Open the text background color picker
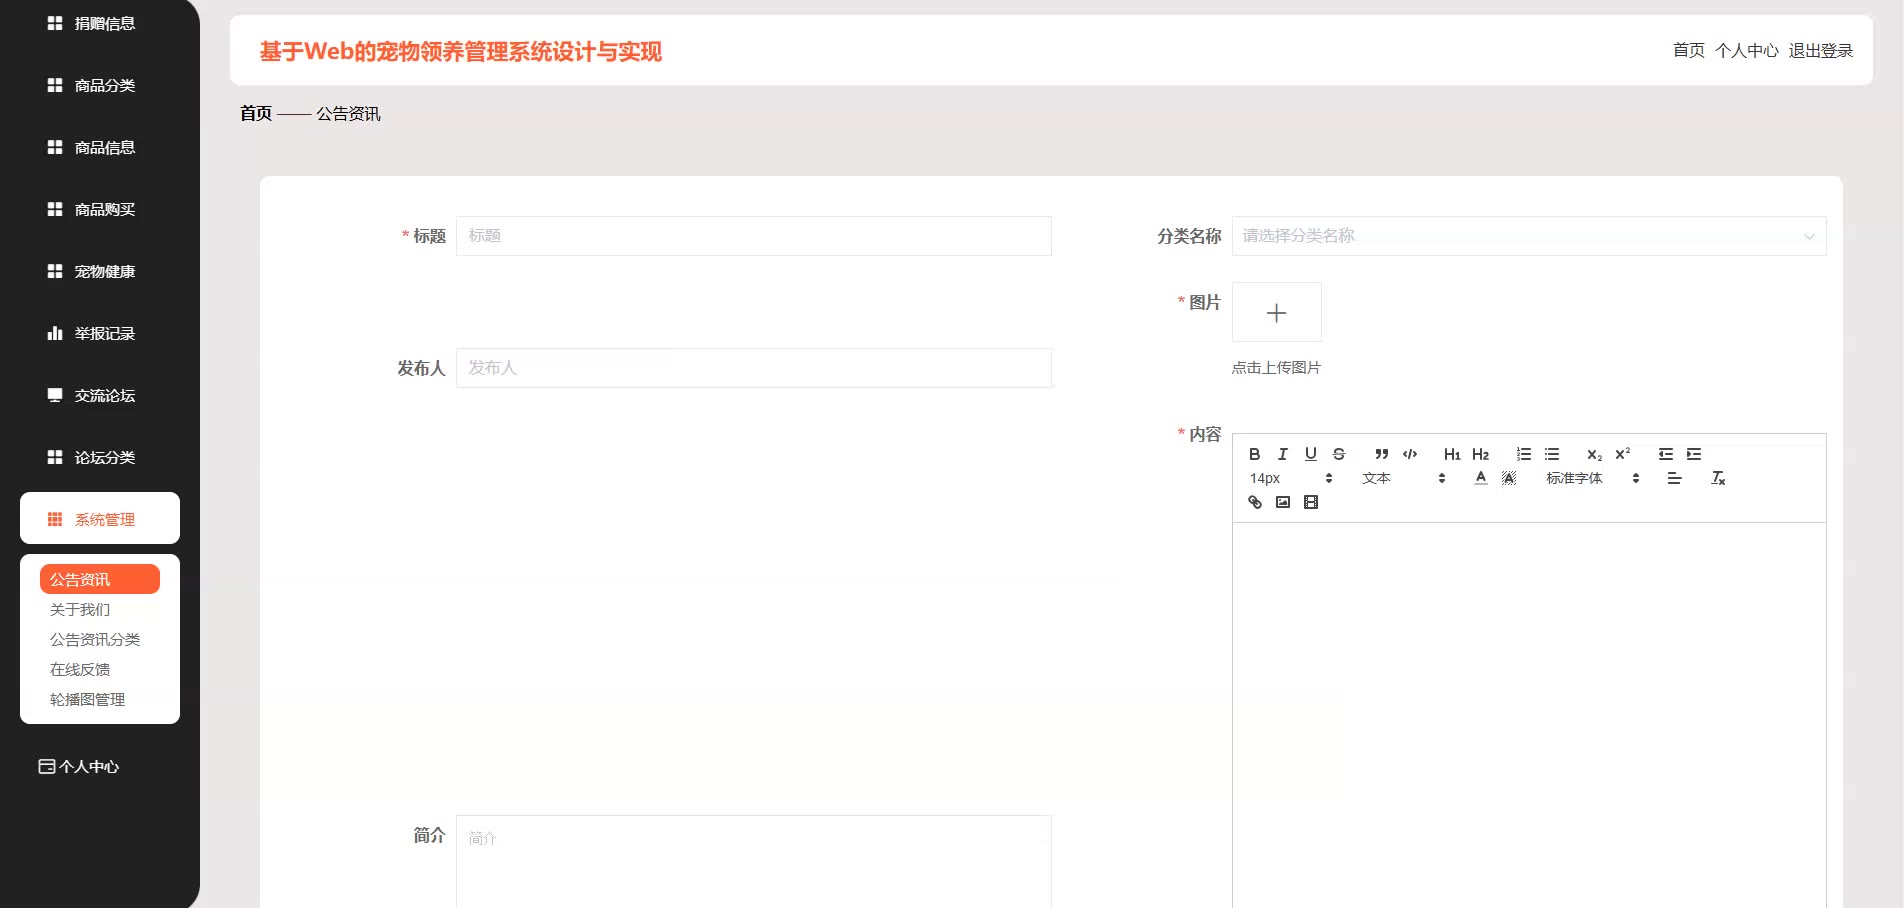Viewport: 1904px width, 908px height. (x=1508, y=478)
